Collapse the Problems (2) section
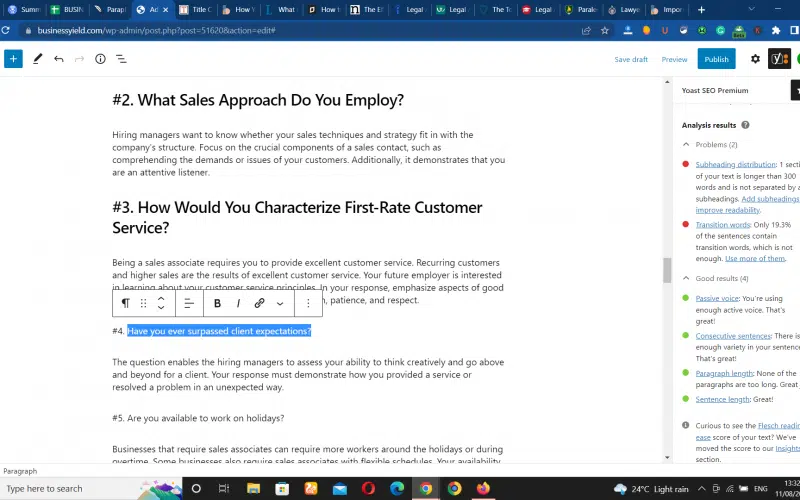This screenshot has width=800, height=500. [686, 145]
